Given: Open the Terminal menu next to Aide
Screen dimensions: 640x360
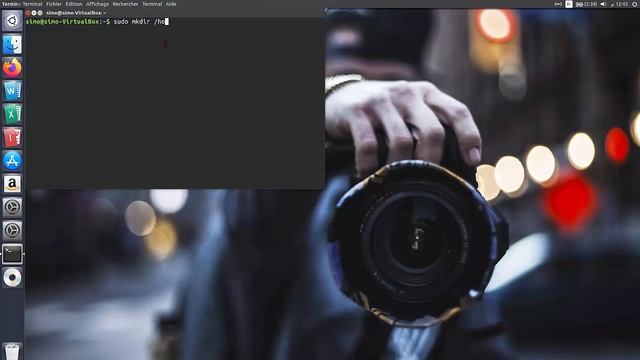Looking at the screenshot, I should pos(152,4).
